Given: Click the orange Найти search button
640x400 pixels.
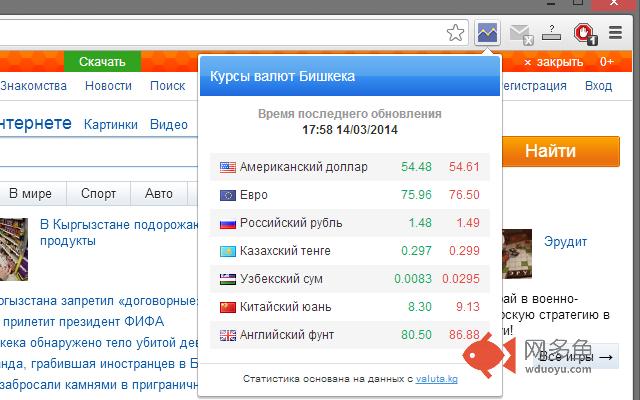Looking at the screenshot, I should (x=560, y=151).
